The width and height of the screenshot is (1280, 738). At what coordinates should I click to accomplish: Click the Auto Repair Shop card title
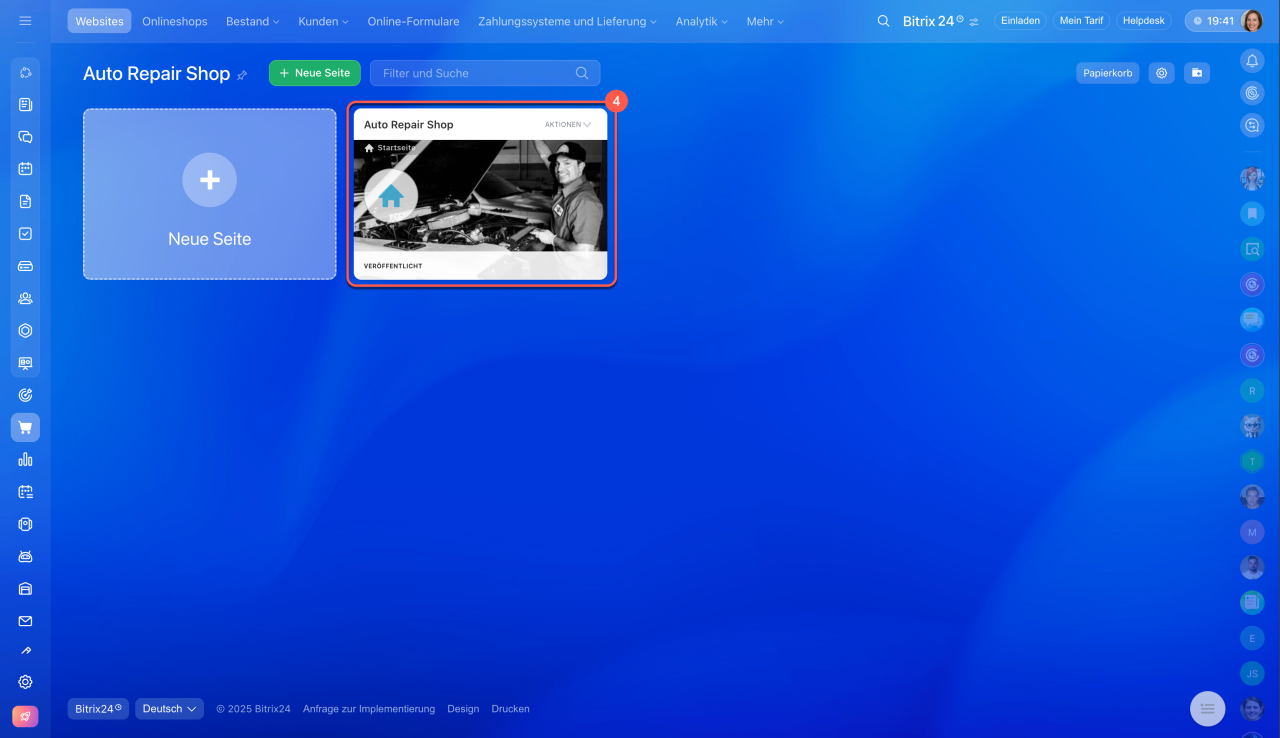(x=409, y=125)
